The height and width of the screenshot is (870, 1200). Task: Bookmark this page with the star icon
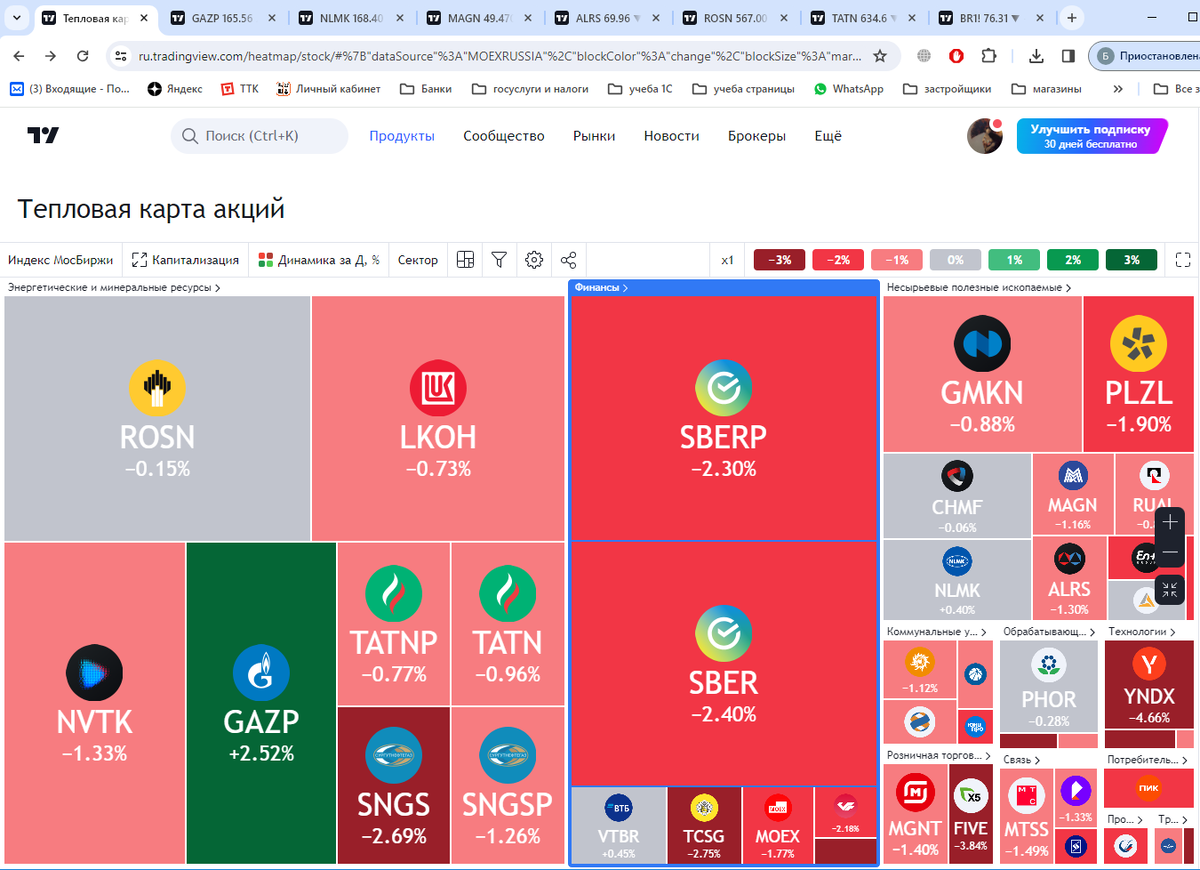tap(880, 56)
